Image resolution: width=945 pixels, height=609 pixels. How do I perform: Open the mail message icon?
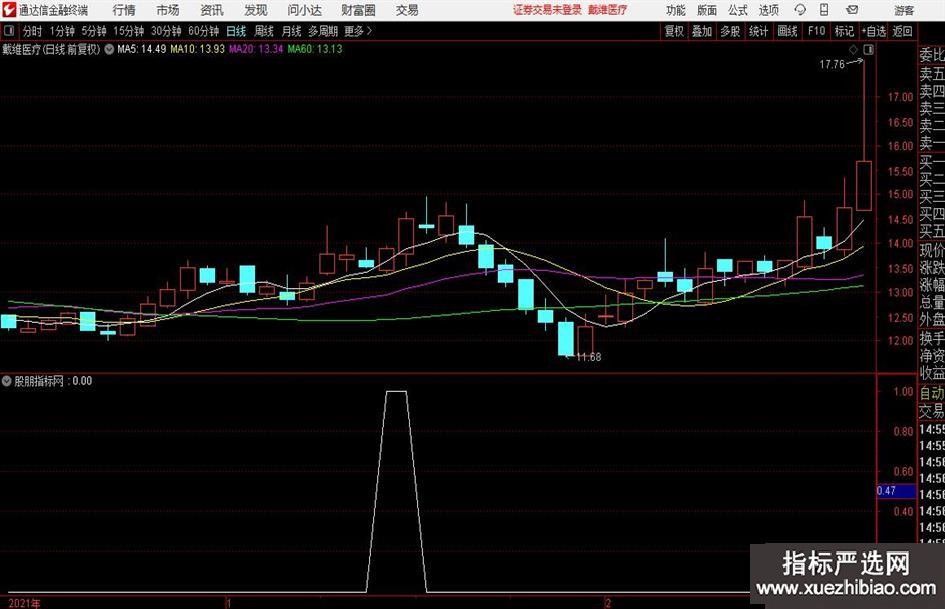point(852,10)
